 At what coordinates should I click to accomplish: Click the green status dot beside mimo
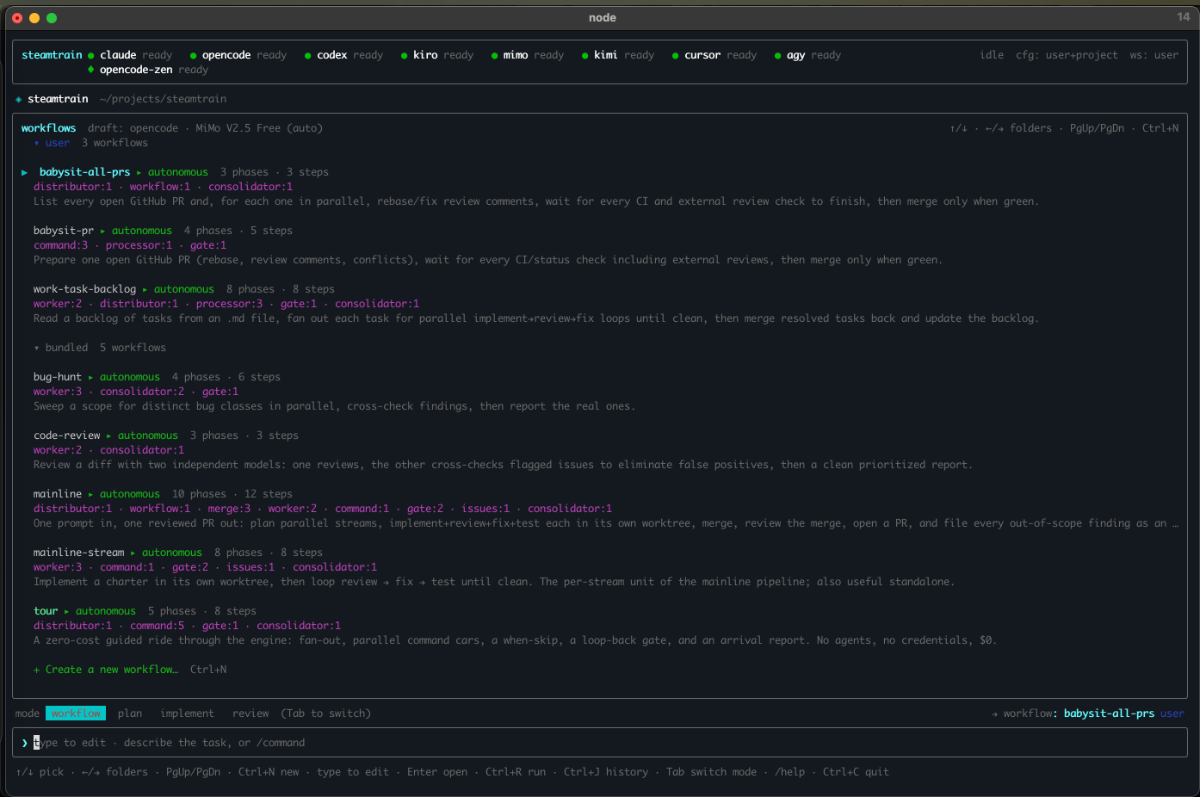coord(494,56)
